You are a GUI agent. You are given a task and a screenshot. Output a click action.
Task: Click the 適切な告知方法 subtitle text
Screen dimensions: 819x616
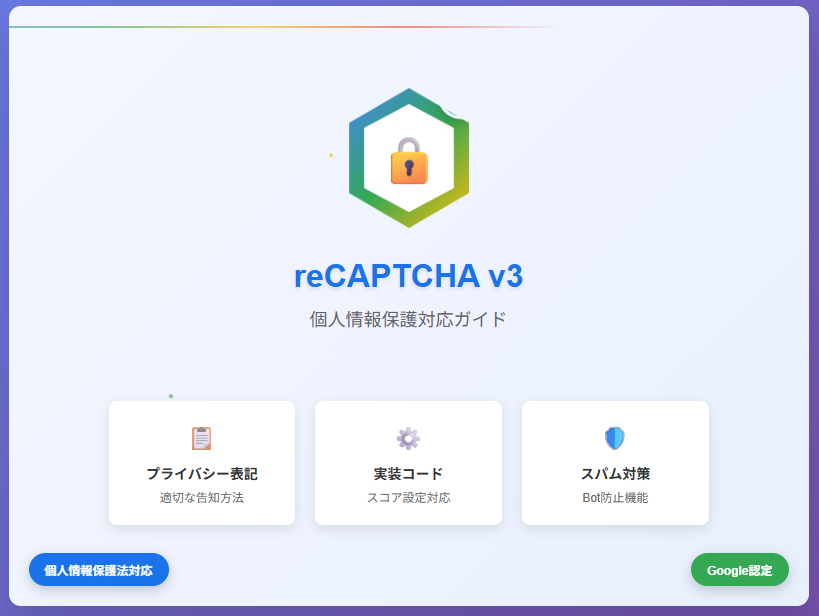coord(202,498)
